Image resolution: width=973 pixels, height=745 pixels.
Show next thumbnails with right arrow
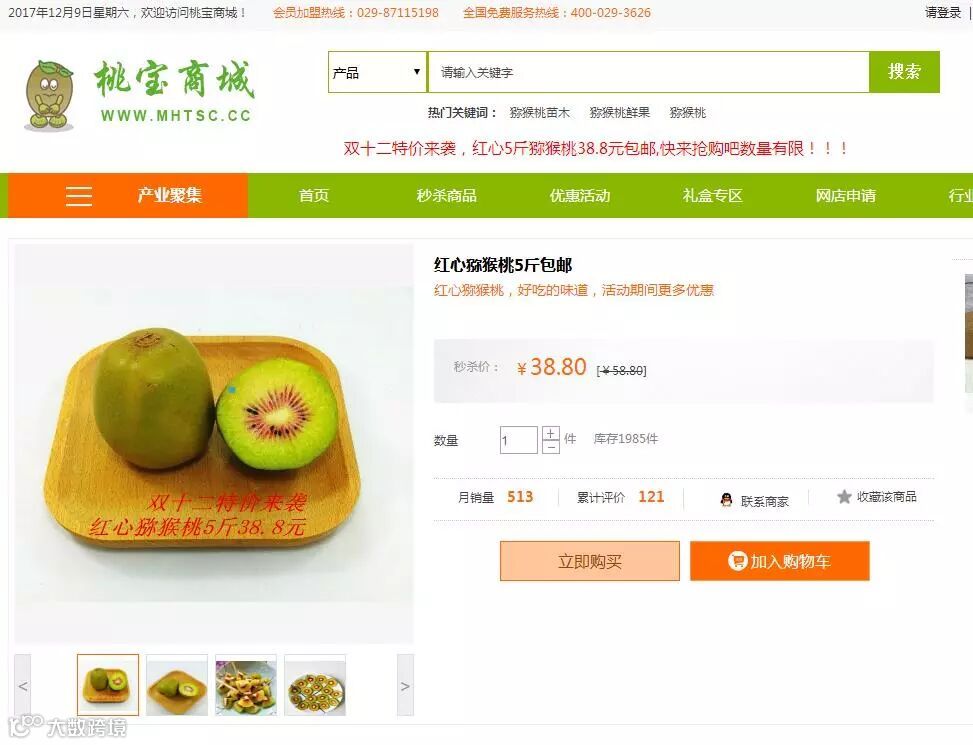(x=405, y=685)
